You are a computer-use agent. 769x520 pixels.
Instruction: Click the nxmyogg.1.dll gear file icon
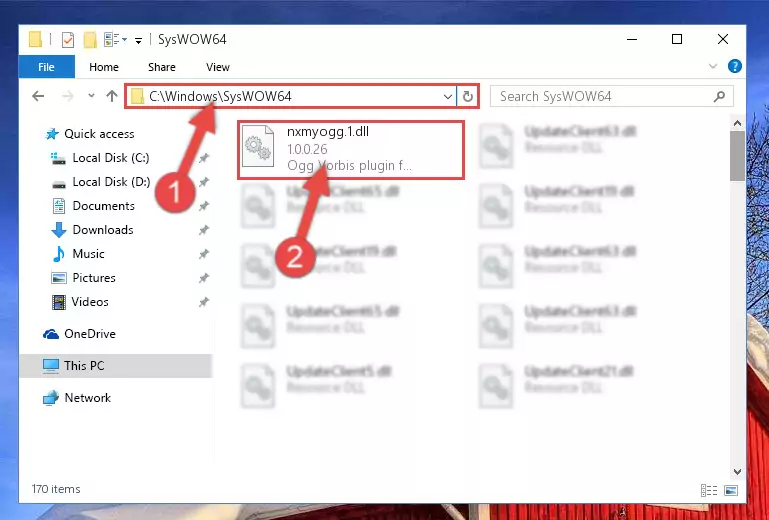pos(258,146)
